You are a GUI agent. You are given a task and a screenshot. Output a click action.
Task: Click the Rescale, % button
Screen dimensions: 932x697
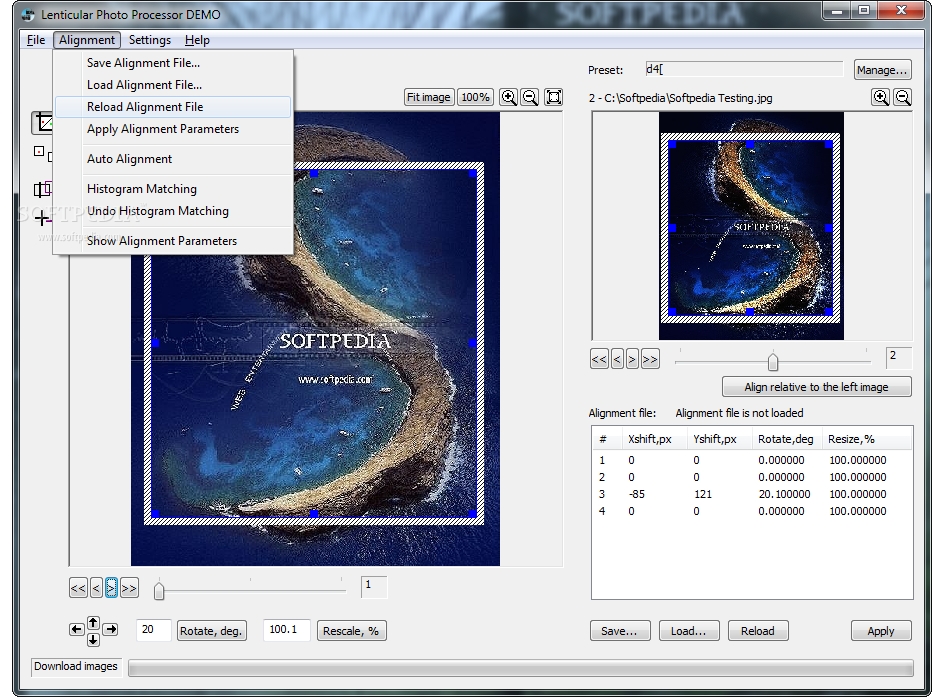click(x=351, y=630)
